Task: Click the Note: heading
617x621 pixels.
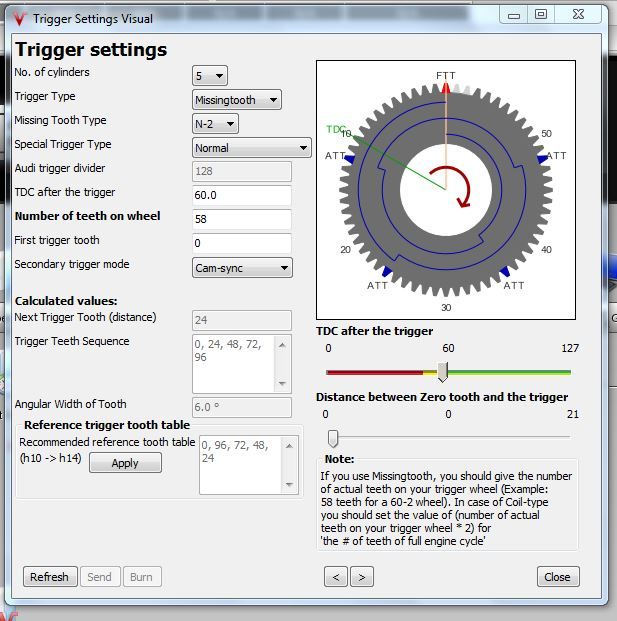Action: tap(339, 459)
